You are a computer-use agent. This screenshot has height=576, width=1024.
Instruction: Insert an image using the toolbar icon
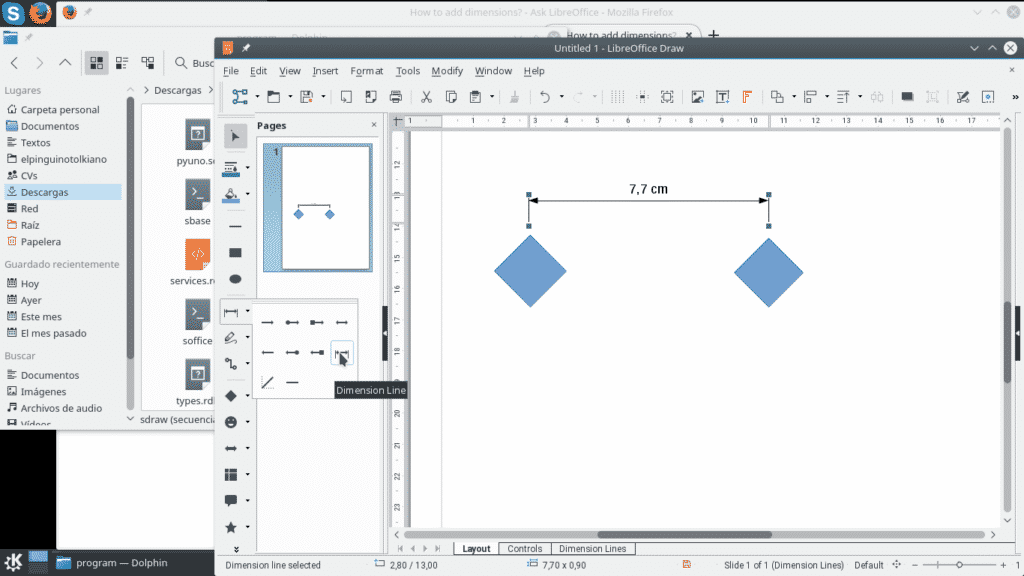point(697,97)
